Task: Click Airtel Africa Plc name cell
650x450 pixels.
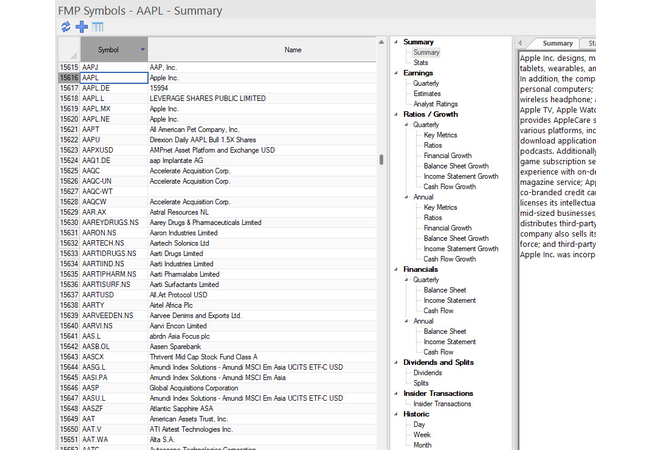Action: (x=262, y=305)
